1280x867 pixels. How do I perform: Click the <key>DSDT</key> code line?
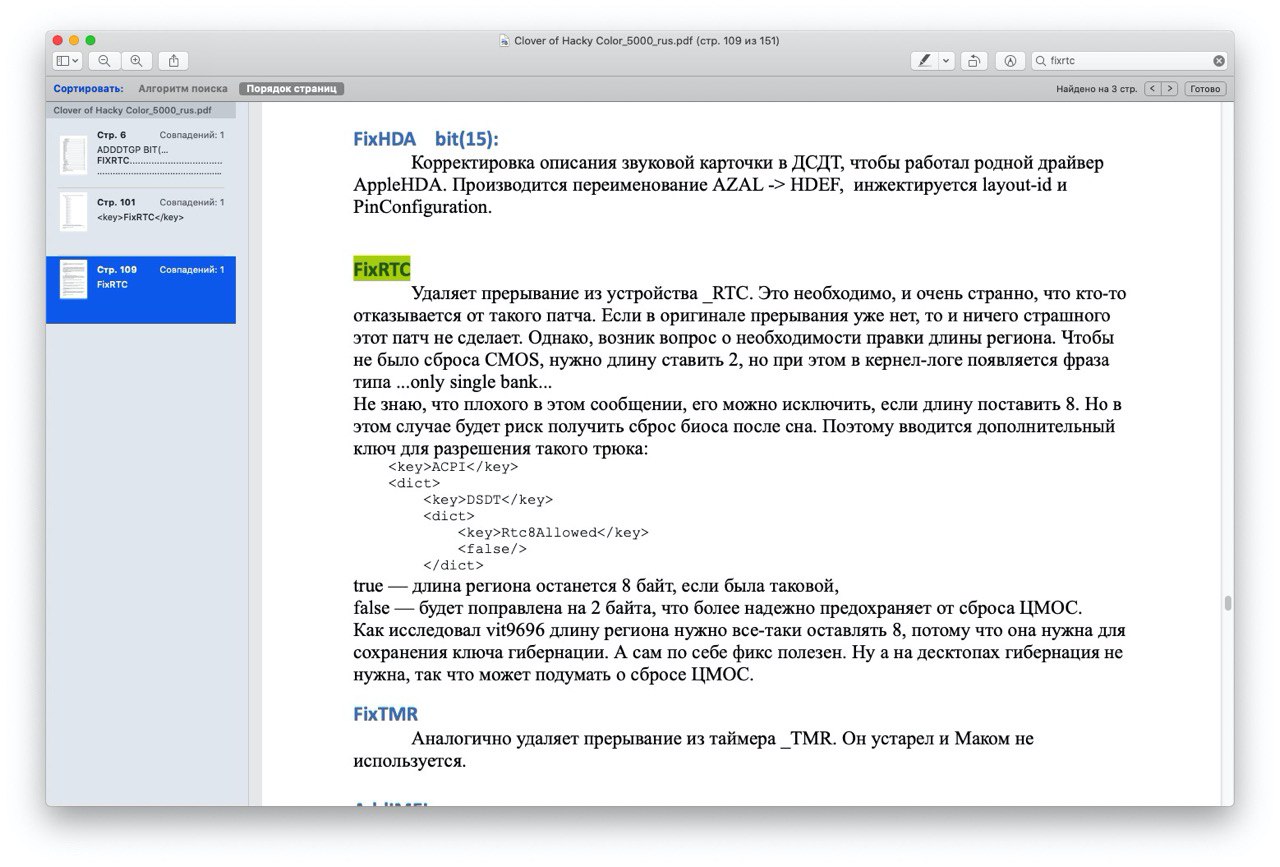click(488, 499)
